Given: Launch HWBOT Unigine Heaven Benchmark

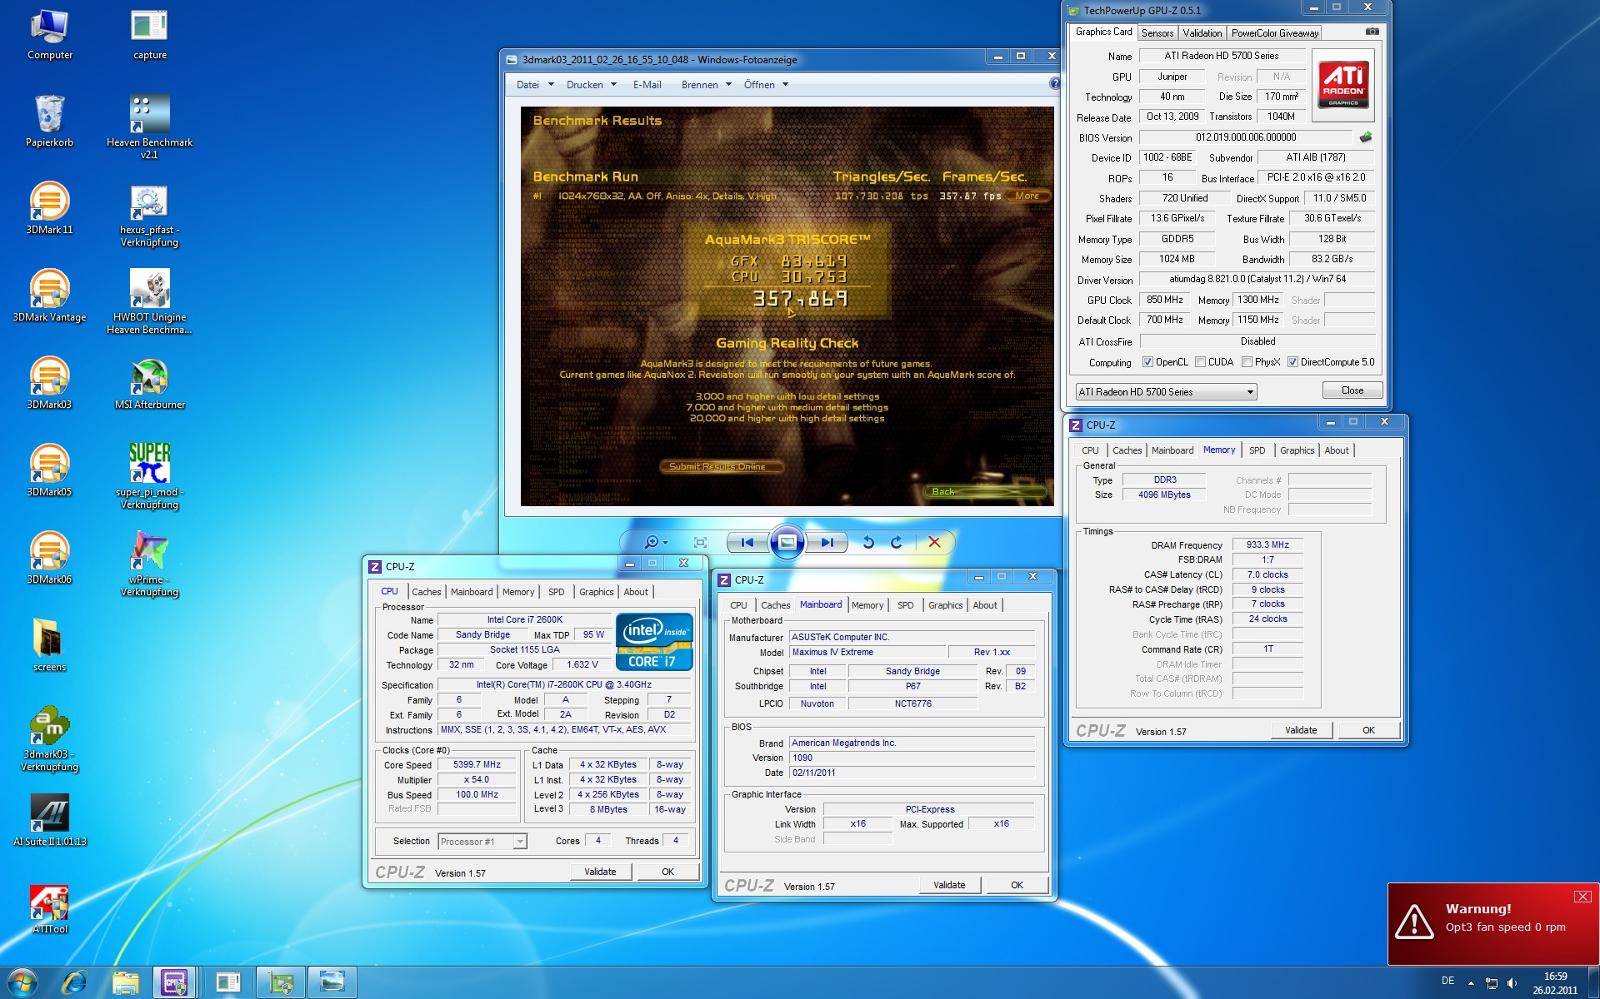Looking at the screenshot, I should 149,302.
